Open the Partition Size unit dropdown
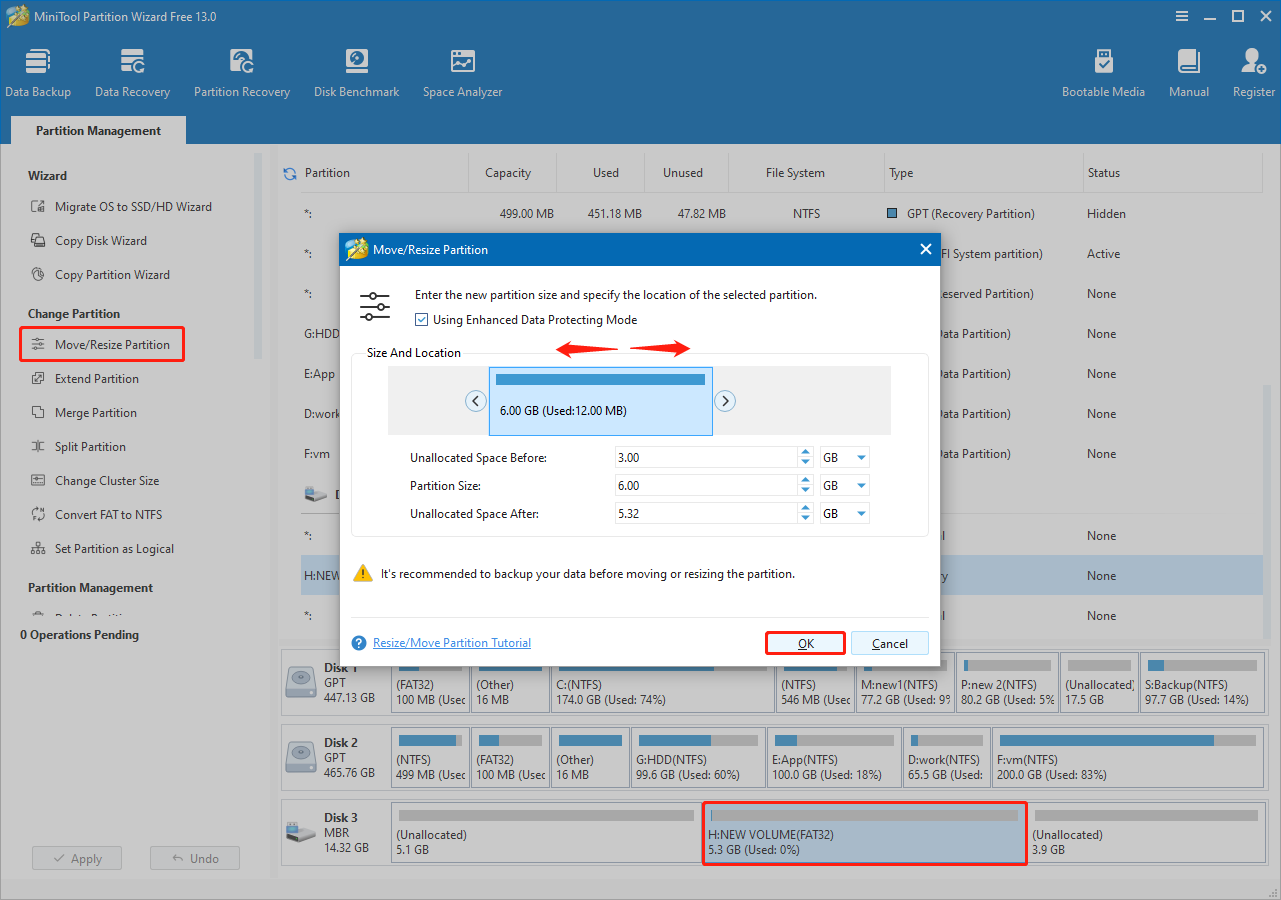This screenshot has height=900, width=1281. click(x=861, y=485)
